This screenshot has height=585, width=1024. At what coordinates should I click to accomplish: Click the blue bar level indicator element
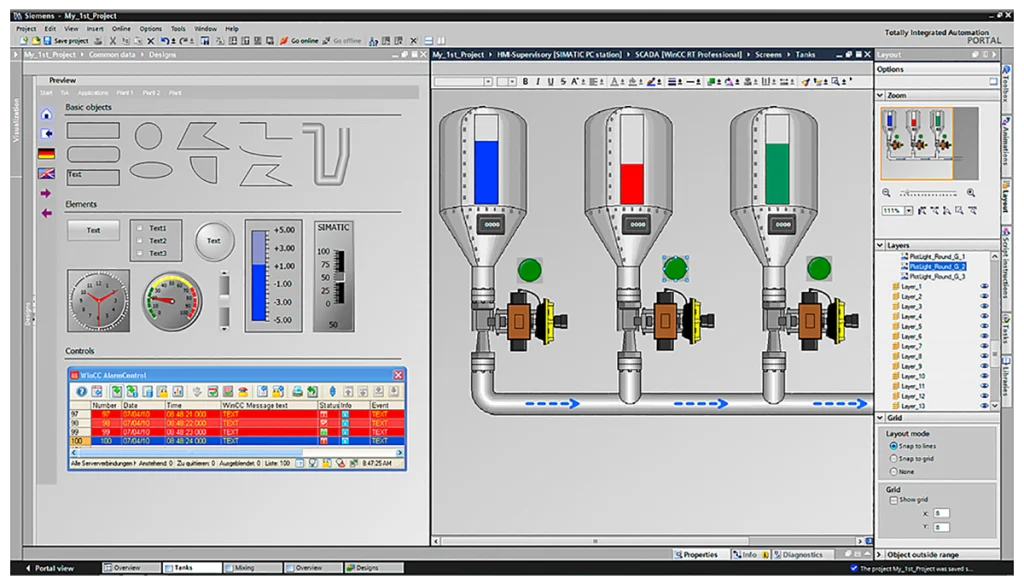[x=273, y=276]
